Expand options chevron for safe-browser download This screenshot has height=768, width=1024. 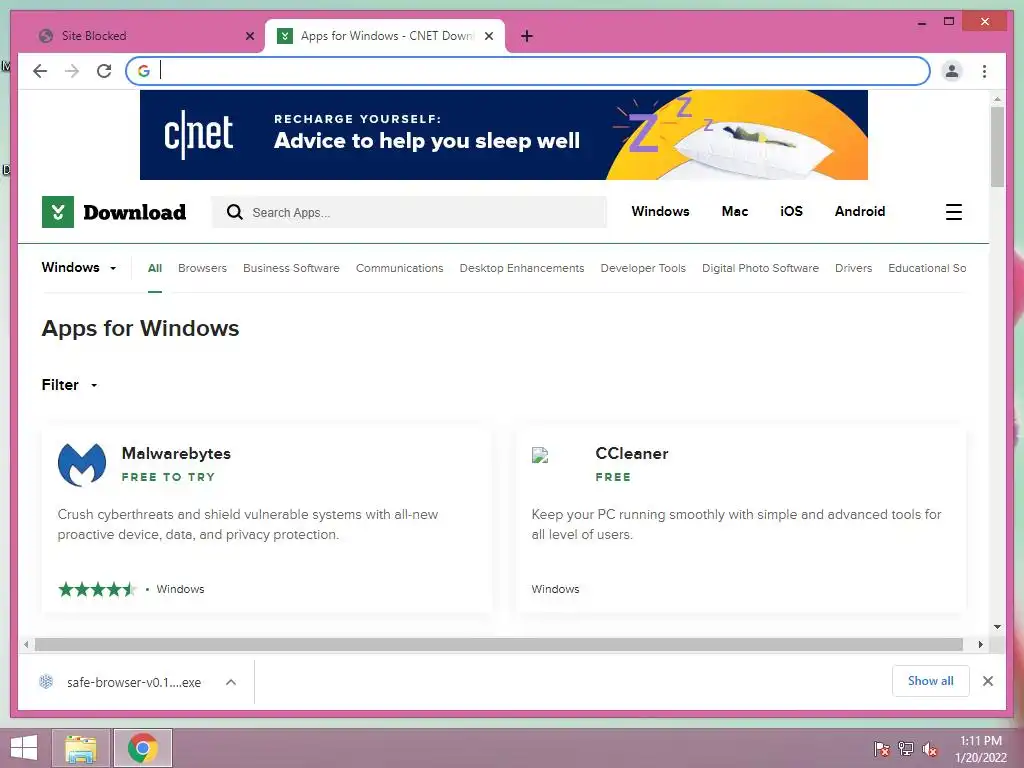(231, 682)
